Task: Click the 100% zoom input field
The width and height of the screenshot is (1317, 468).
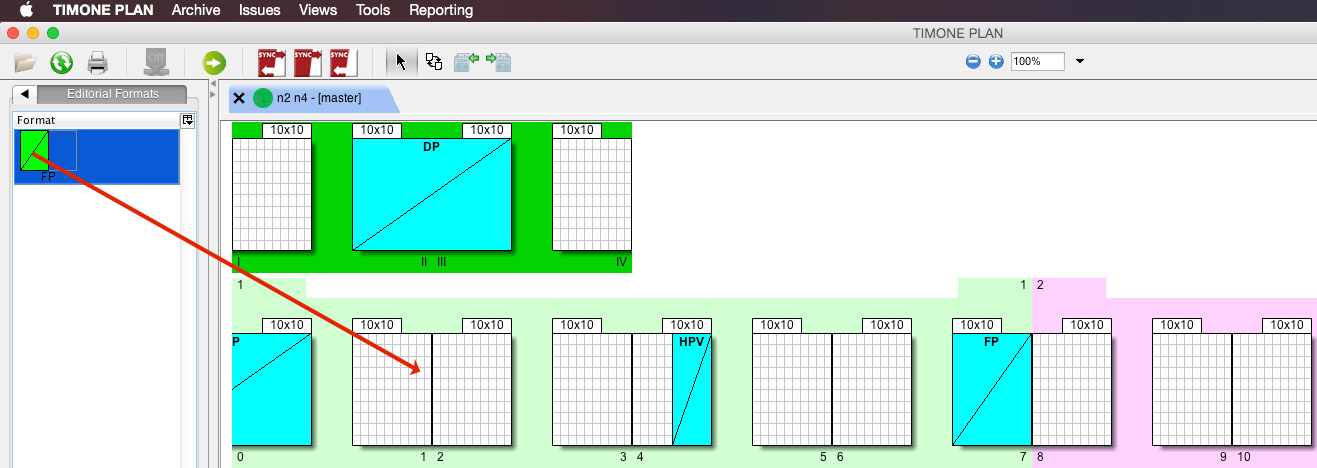Action: 1037,61
